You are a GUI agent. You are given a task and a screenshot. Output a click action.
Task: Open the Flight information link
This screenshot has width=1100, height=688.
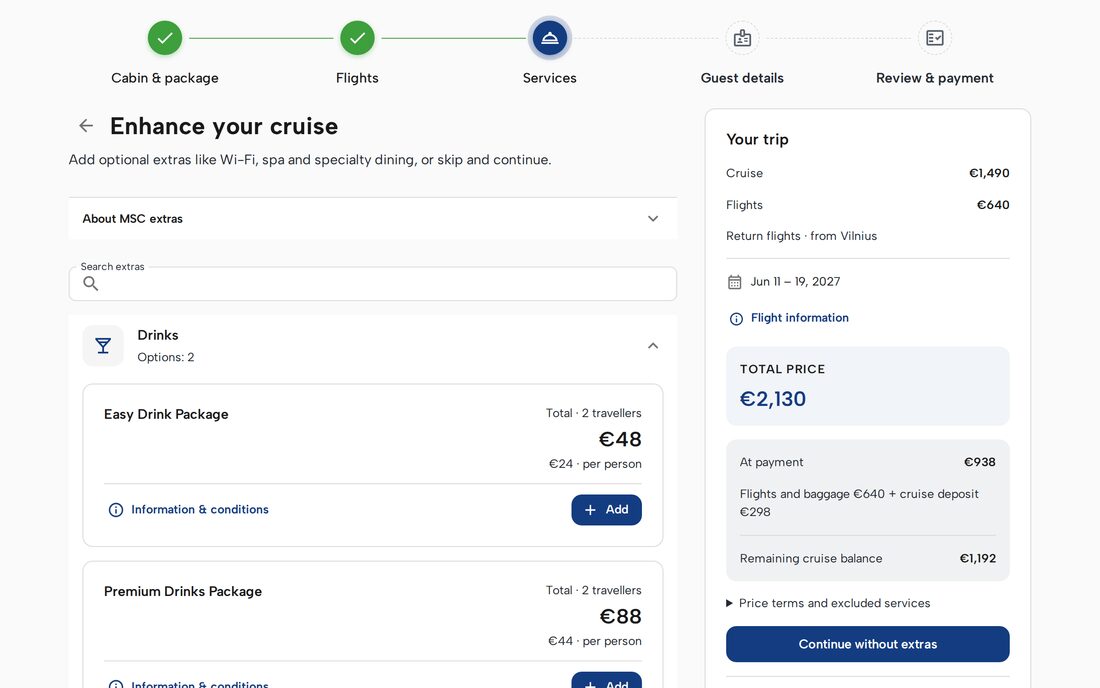(x=799, y=318)
